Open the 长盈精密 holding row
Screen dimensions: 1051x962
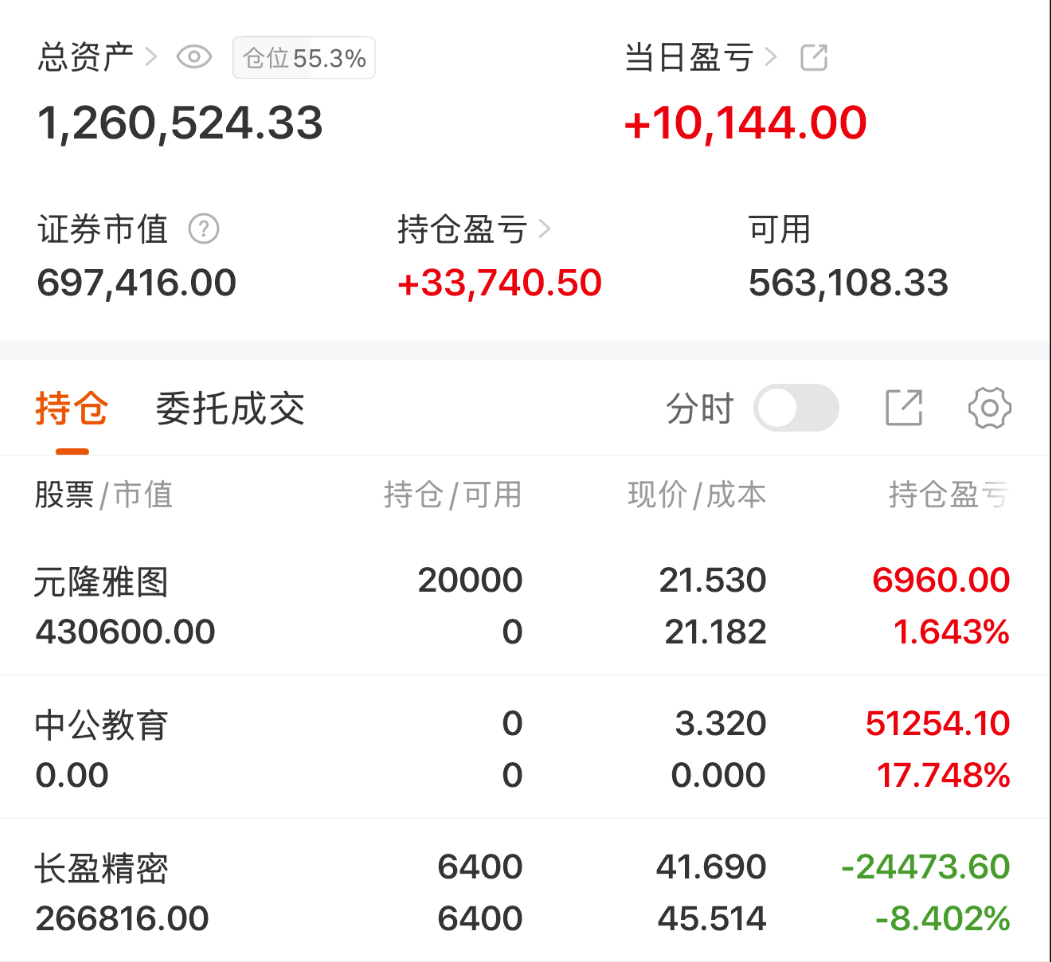pyautogui.click(x=526, y=892)
